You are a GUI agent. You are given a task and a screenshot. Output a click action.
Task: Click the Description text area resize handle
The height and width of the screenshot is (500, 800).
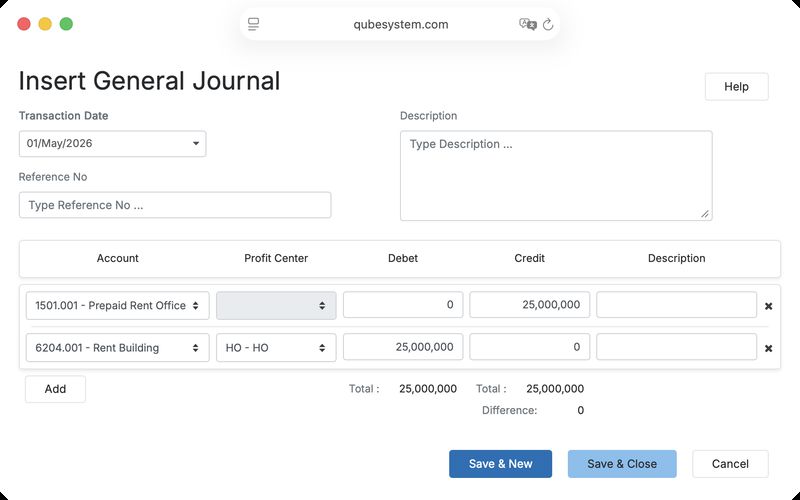click(705, 214)
